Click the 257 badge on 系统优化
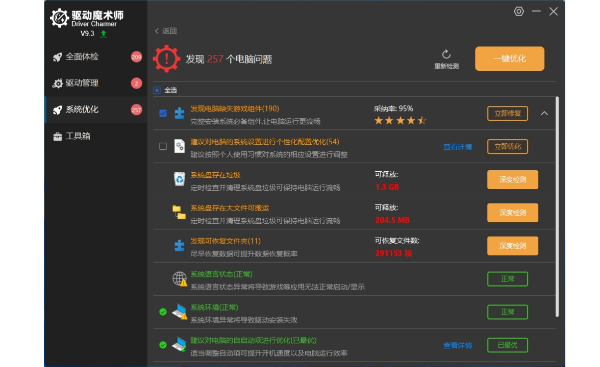600x367 pixels. tap(136, 110)
